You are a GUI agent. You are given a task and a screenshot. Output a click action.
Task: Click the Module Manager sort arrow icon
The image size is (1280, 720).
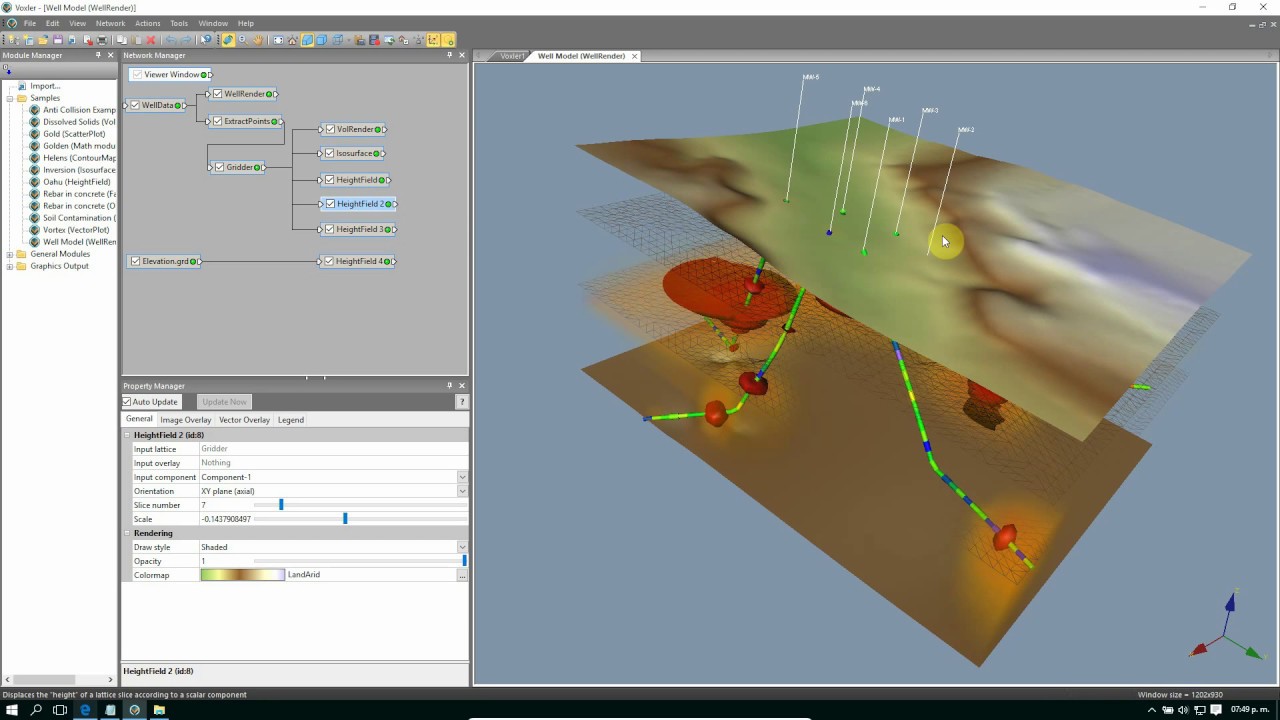(7, 69)
